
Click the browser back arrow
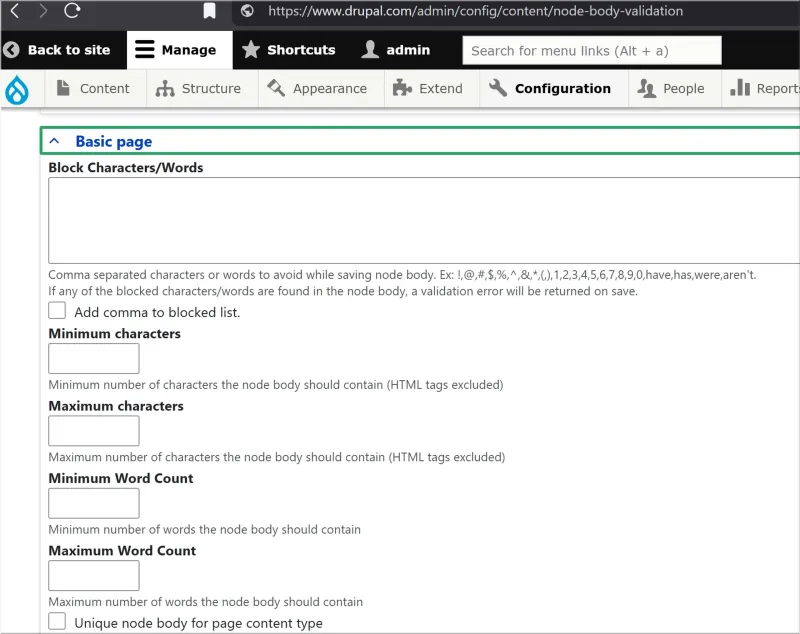point(15,11)
